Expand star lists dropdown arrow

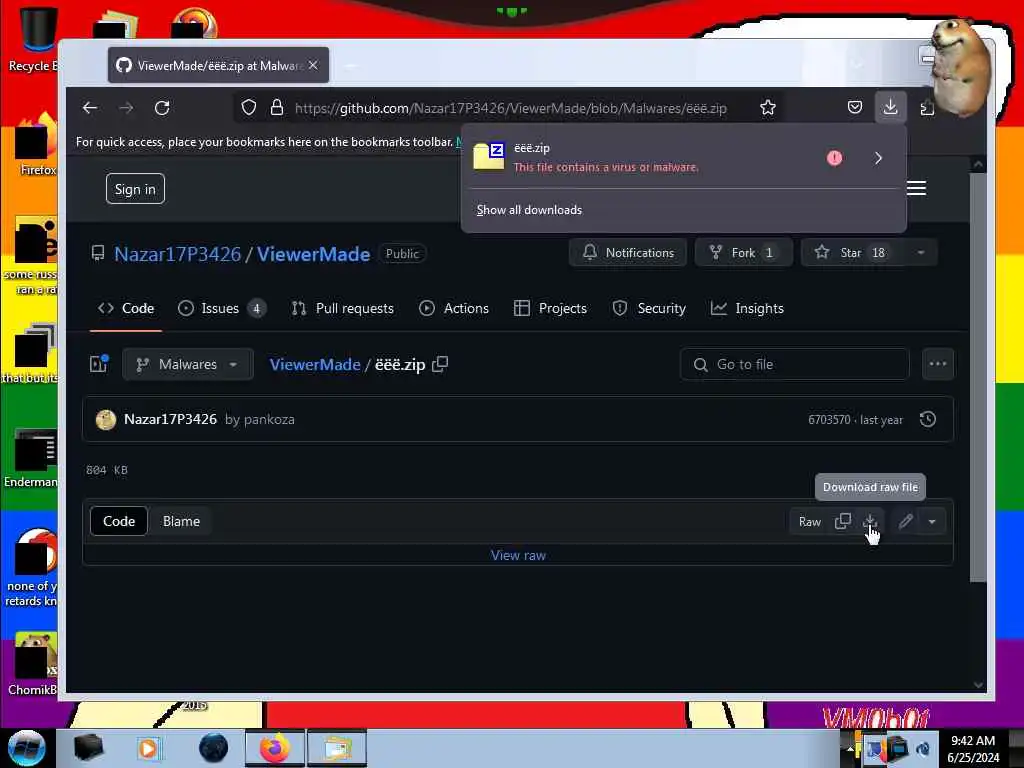click(921, 253)
